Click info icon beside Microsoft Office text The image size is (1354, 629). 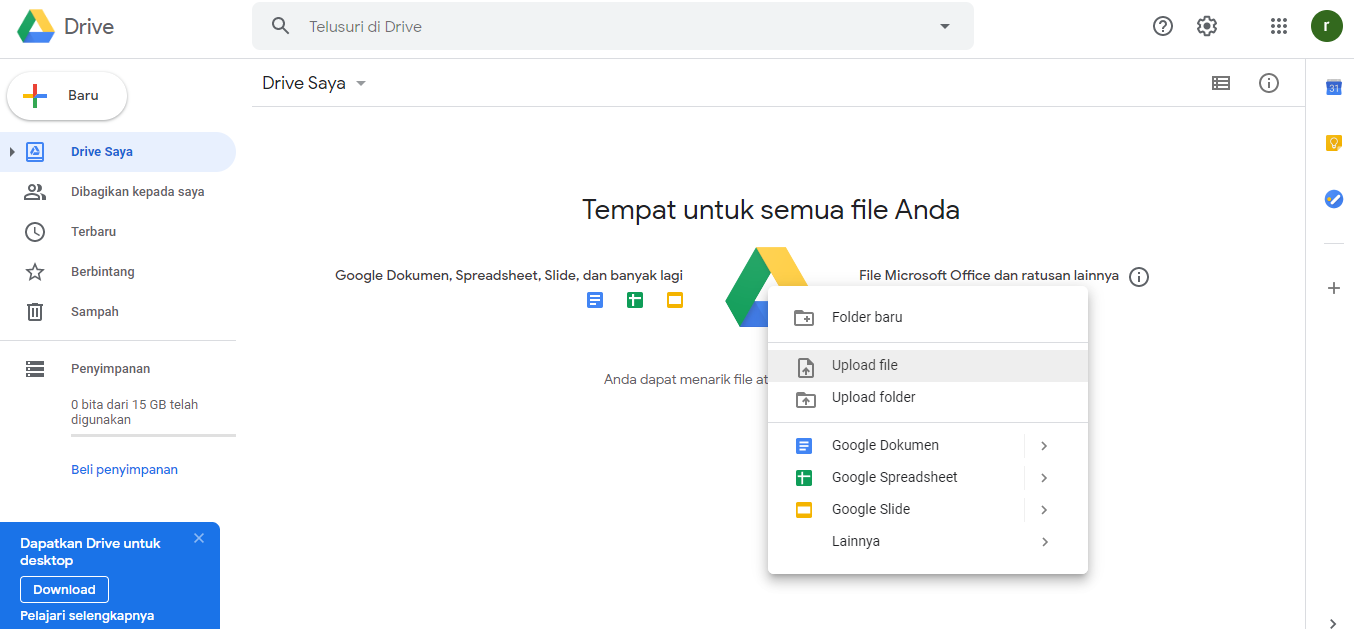[x=1139, y=277]
